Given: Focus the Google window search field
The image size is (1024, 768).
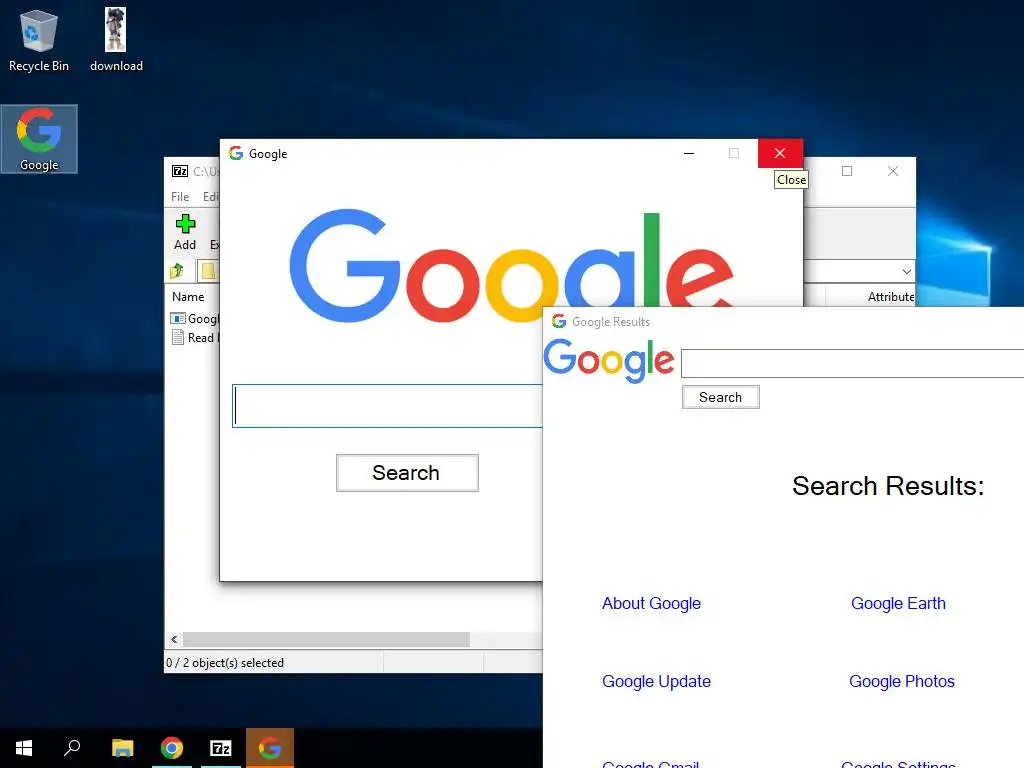Looking at the screenshot, I should coord(388,406).
